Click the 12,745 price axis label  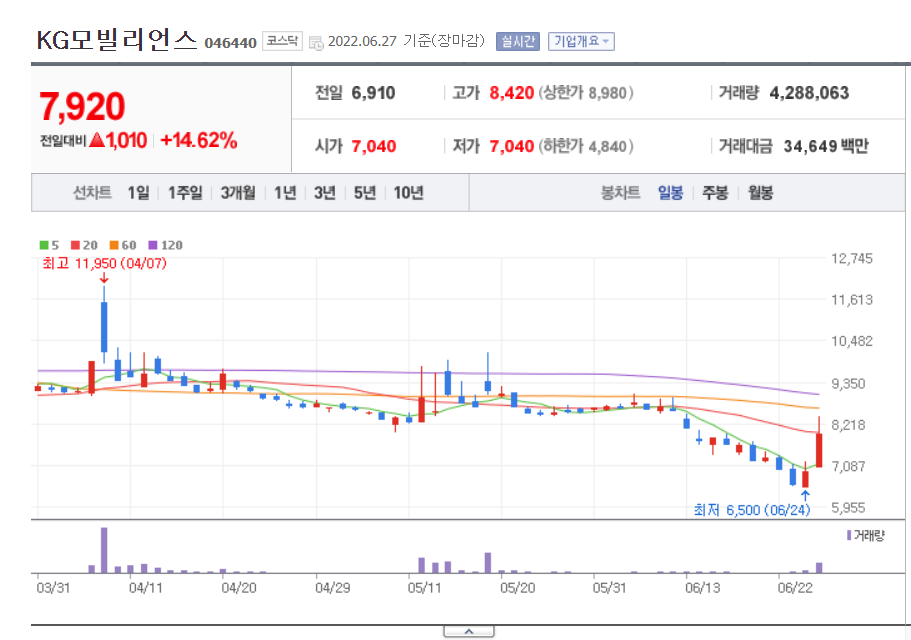click(852, 258)
